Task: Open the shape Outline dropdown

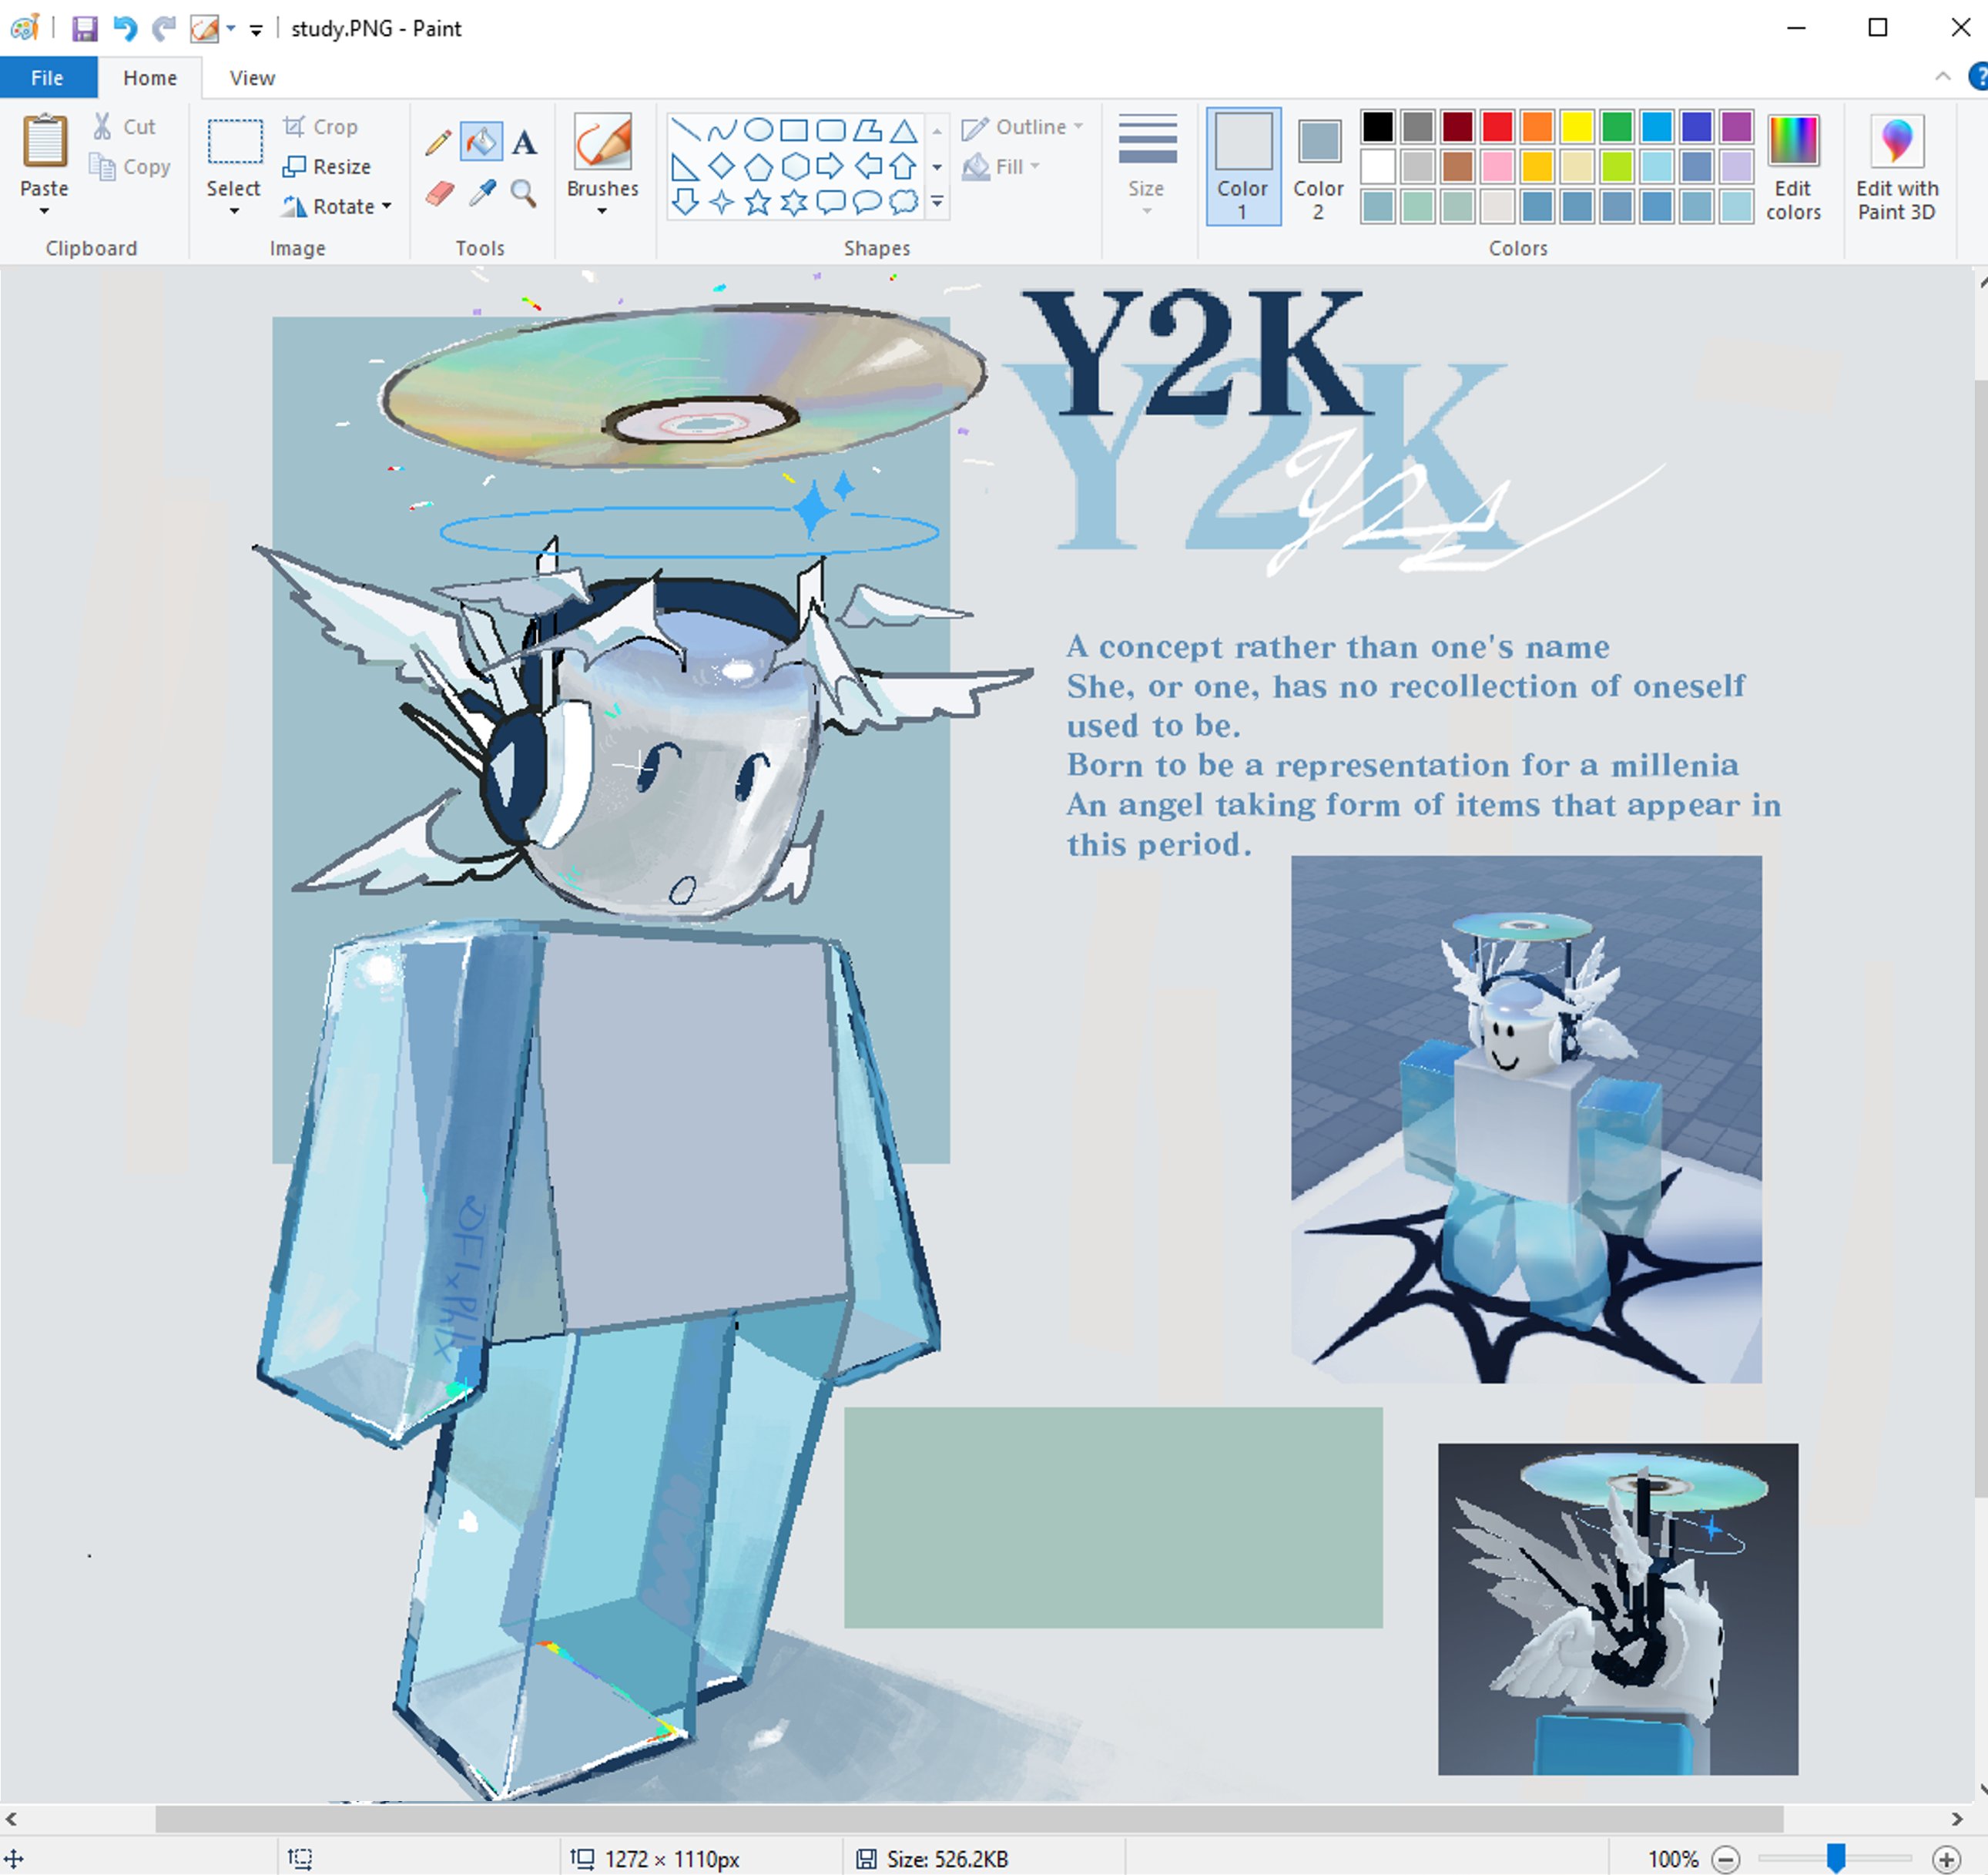Action: [x=1022, y=126]
